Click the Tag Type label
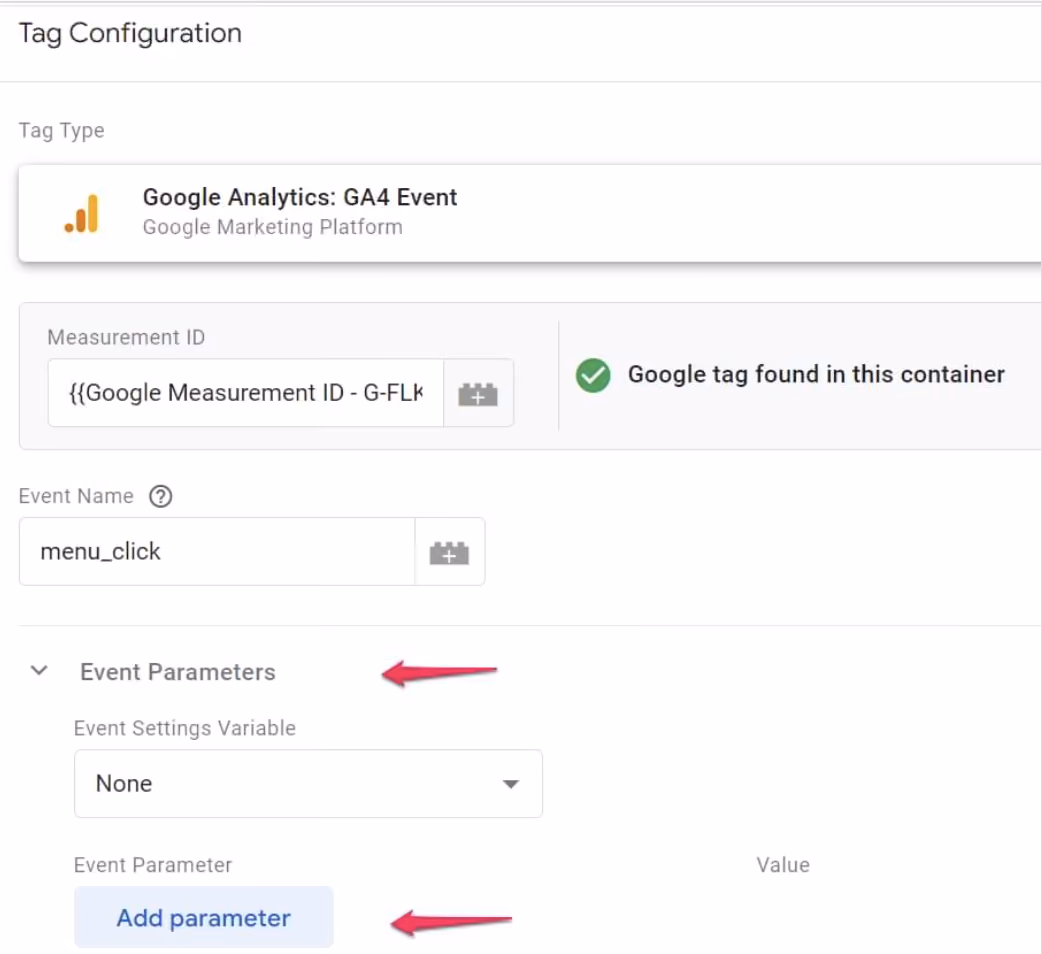 tap(61, 131)
